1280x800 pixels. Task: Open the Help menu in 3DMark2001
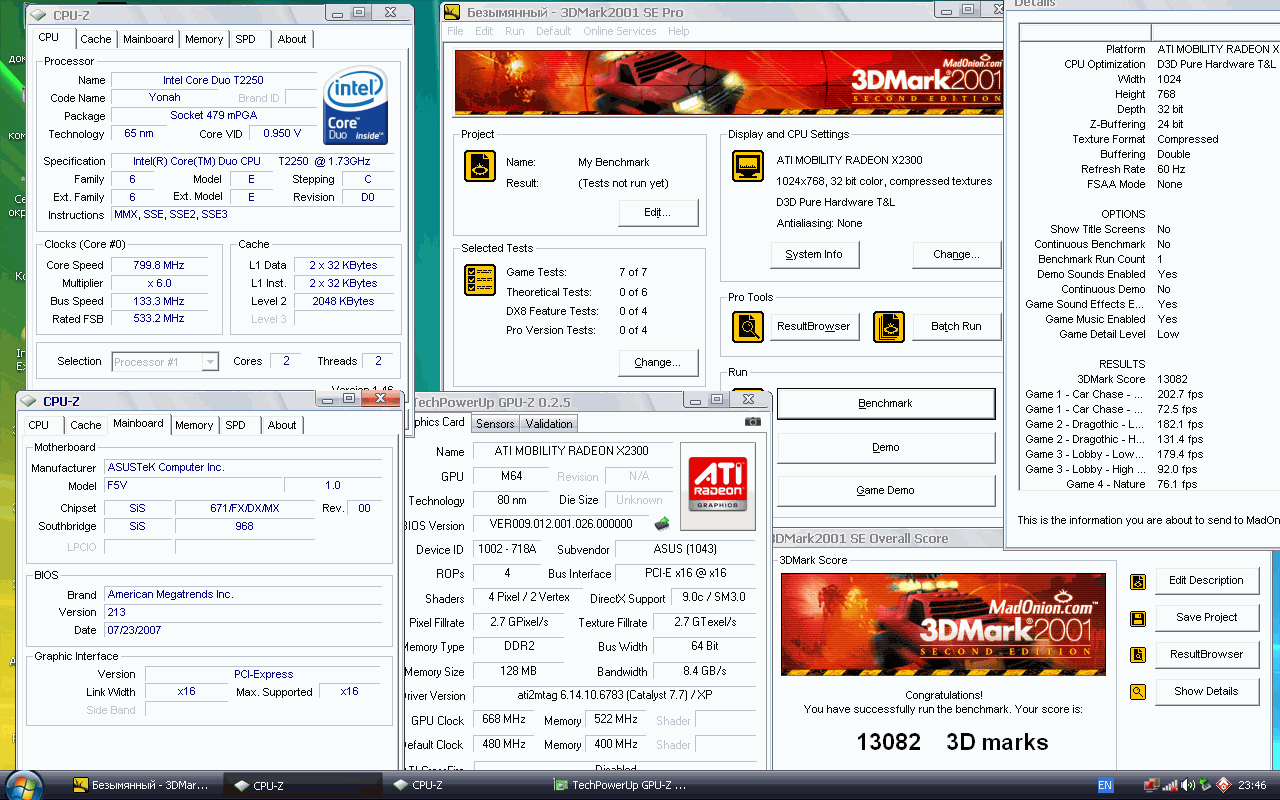[679, 31]
